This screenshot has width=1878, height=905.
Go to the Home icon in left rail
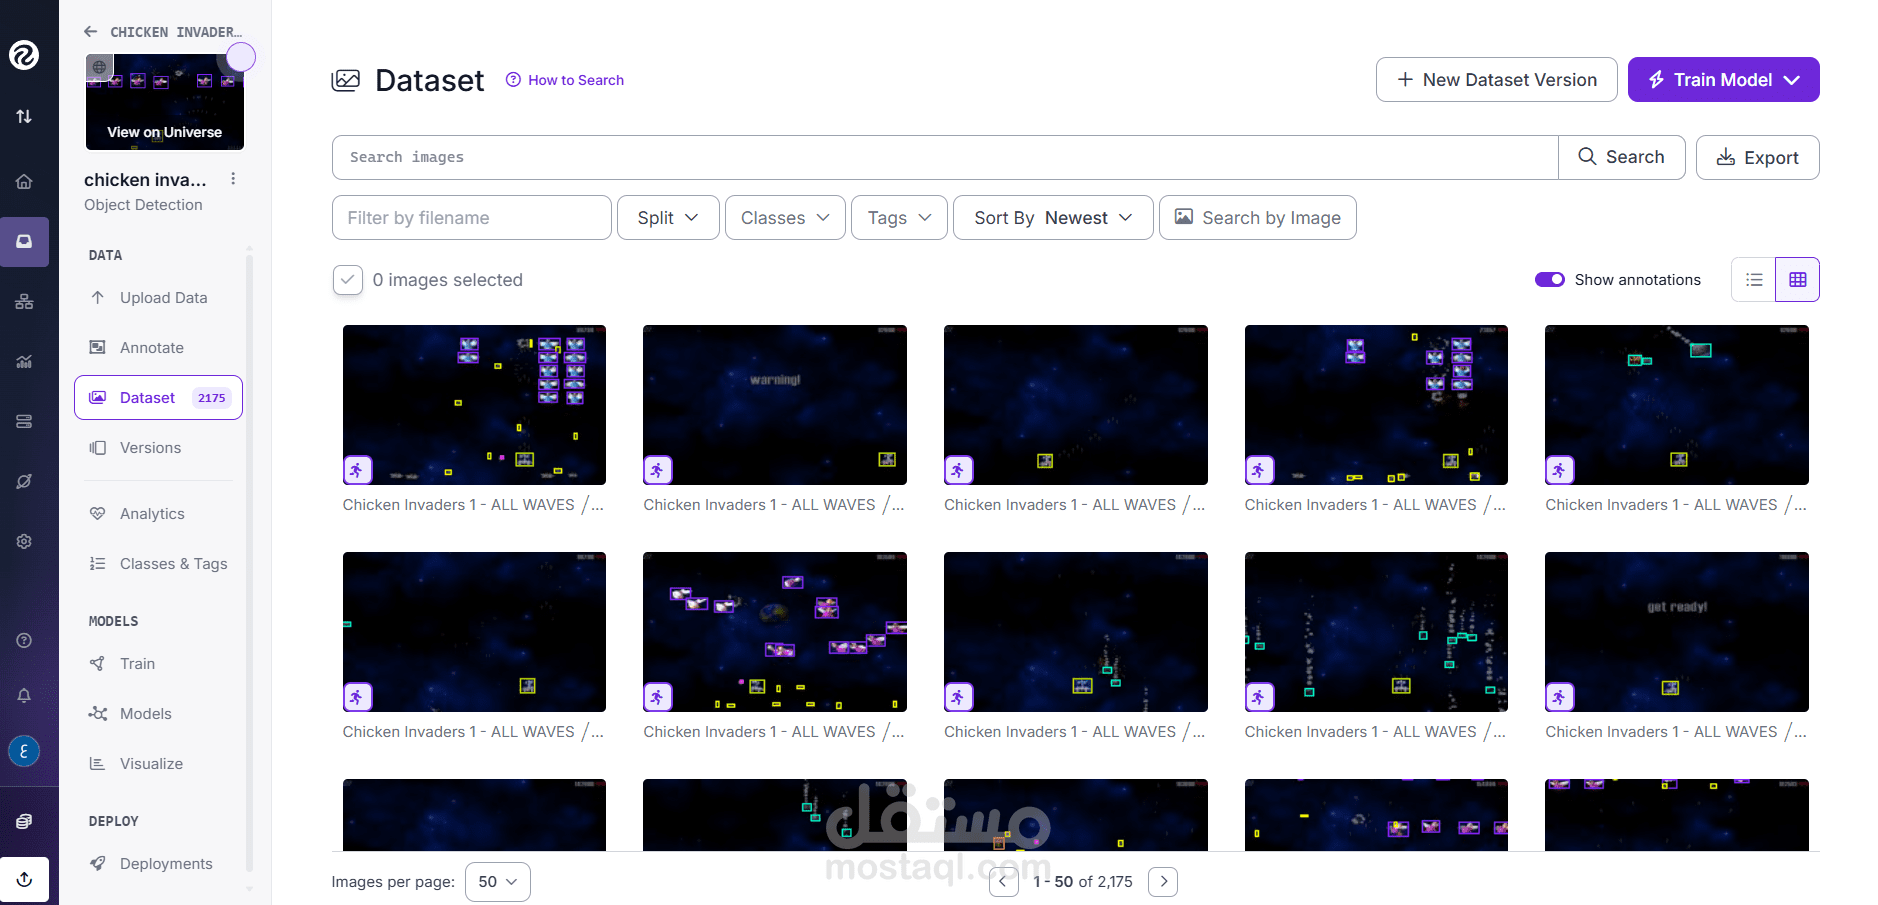click(24, 182)
